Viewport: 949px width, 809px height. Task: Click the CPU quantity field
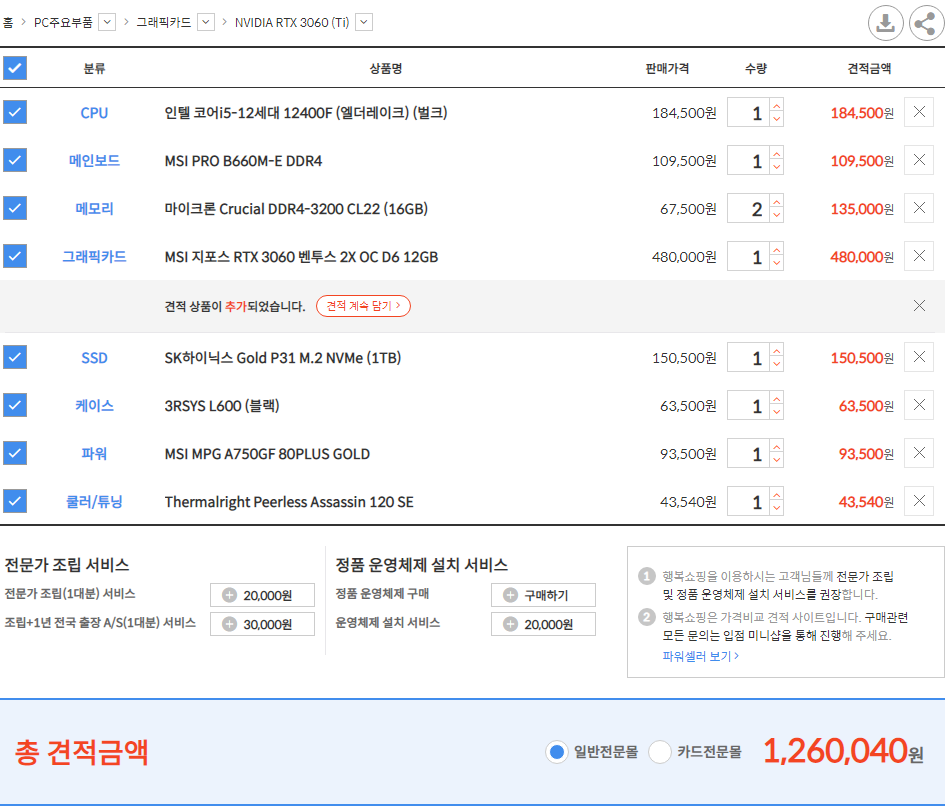tap(748, 113)
